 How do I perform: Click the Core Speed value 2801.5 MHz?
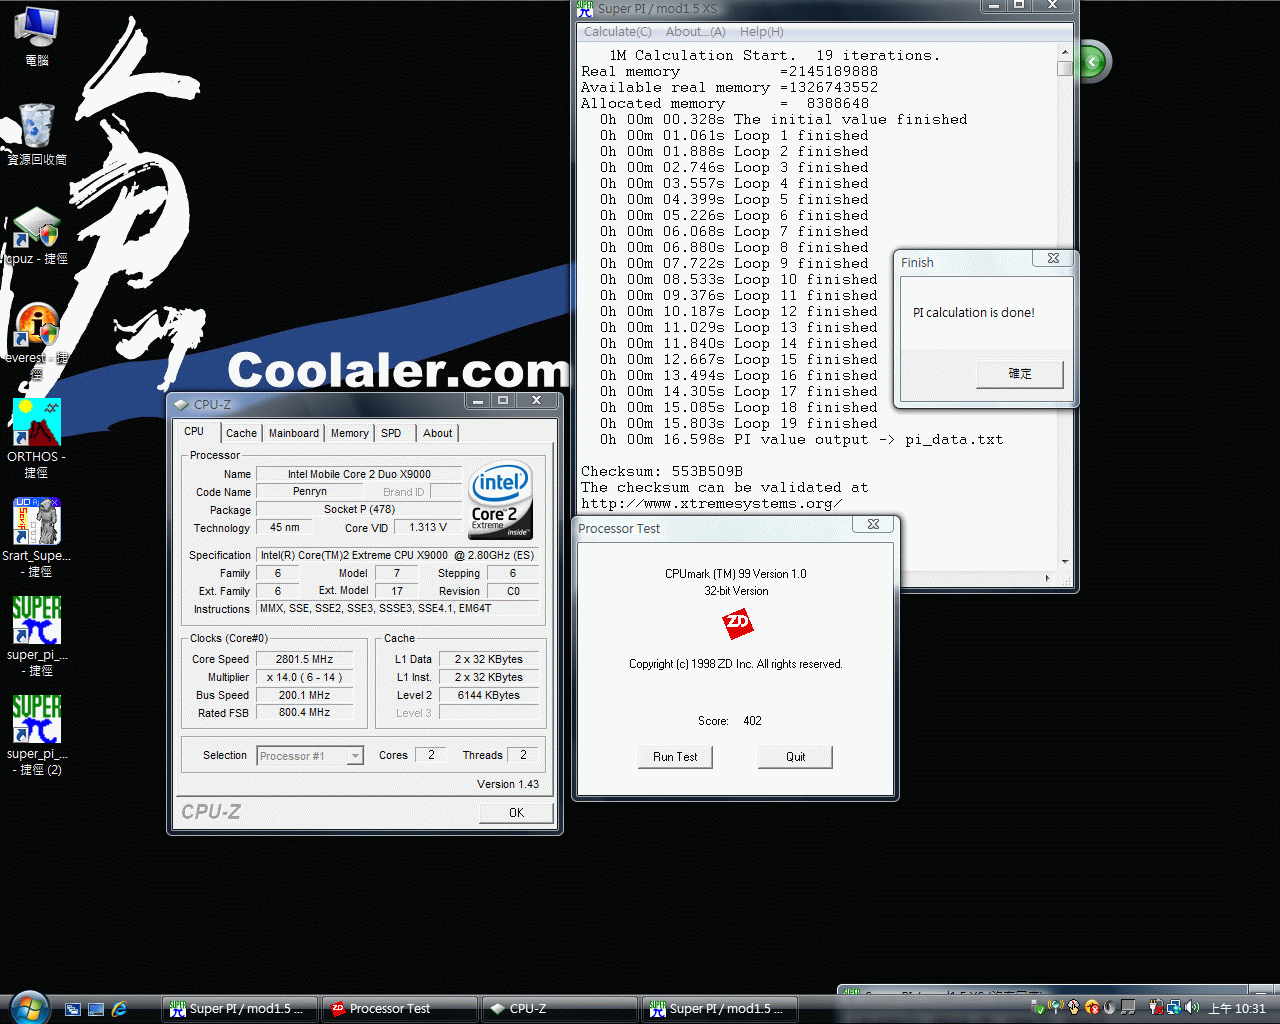click(305, 660)
